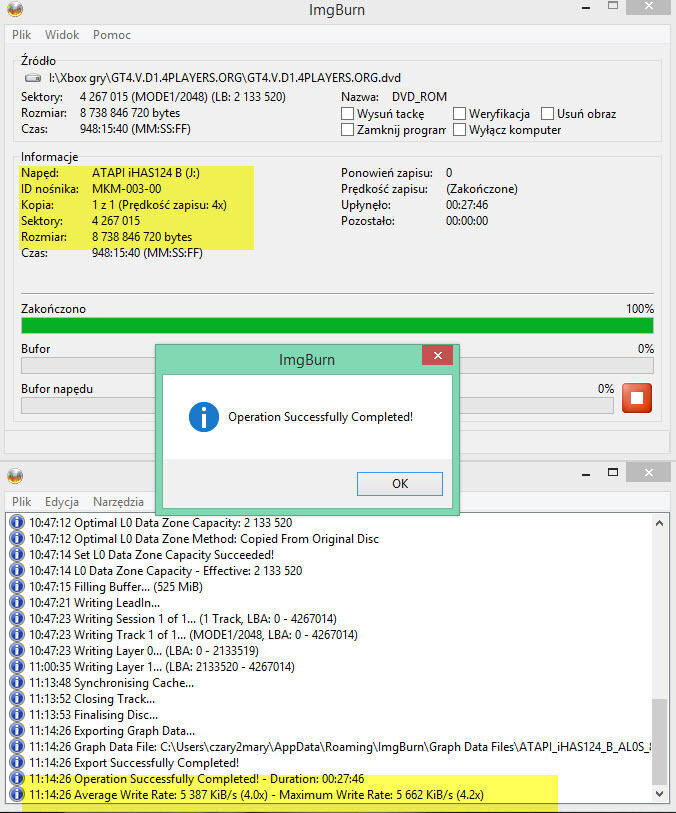Click the ImgBurn flame icon in main title bar
The height and width of the screenshot is (813, 676).
pyautogui.click(x=15, y=8)
